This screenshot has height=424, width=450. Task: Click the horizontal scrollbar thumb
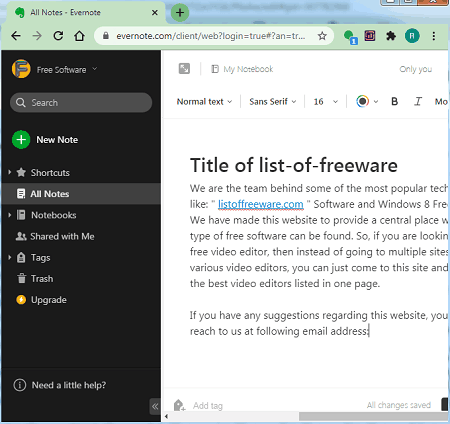[373, 416]
